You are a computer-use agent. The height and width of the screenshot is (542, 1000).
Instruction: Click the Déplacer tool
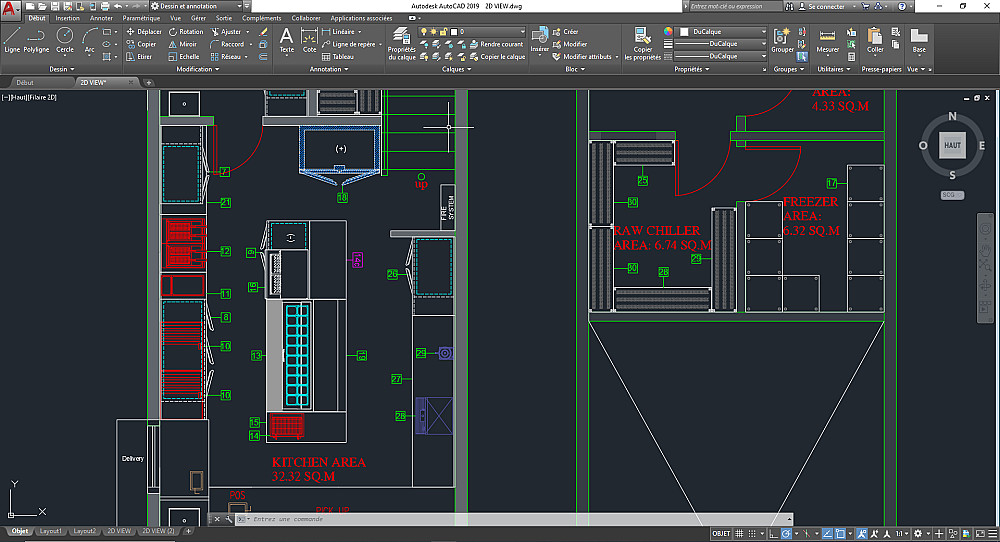coord(143,31)
